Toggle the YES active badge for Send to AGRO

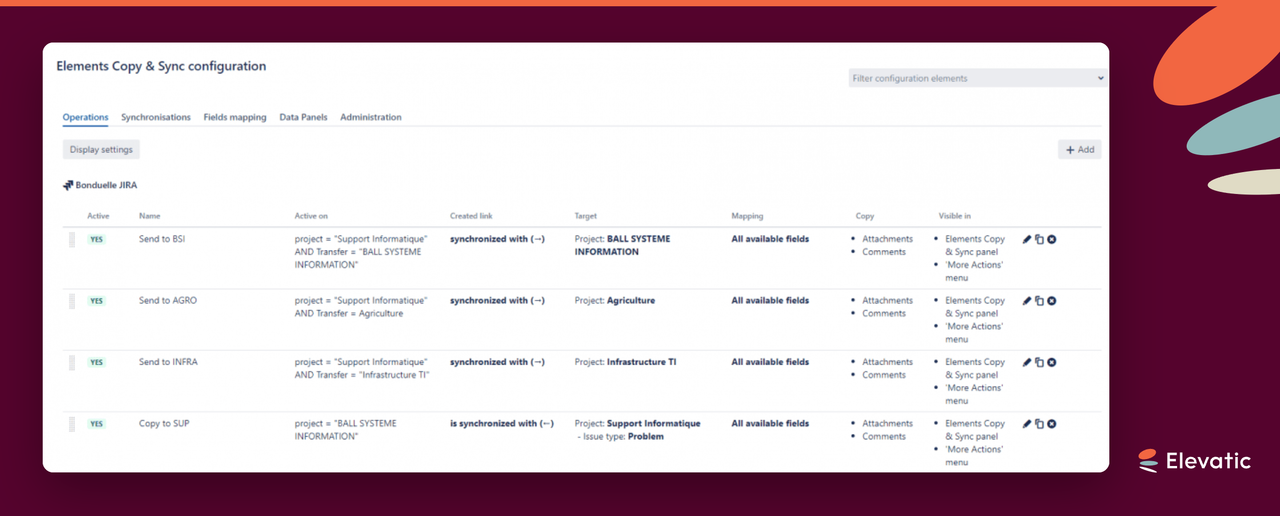coord(96,301)
